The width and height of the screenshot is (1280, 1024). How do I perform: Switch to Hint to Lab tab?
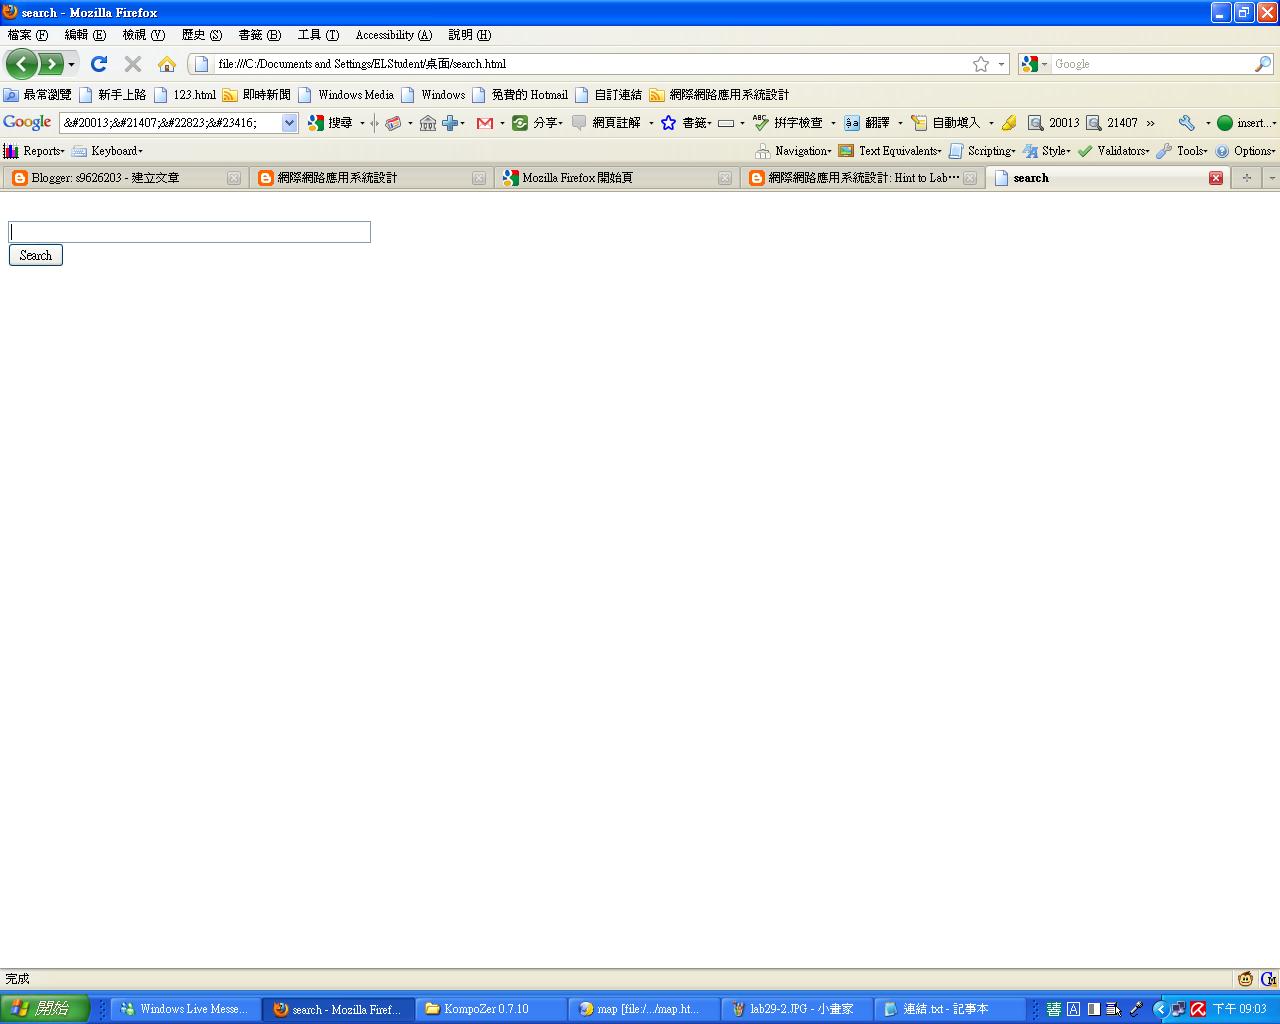tap(862, 178)
